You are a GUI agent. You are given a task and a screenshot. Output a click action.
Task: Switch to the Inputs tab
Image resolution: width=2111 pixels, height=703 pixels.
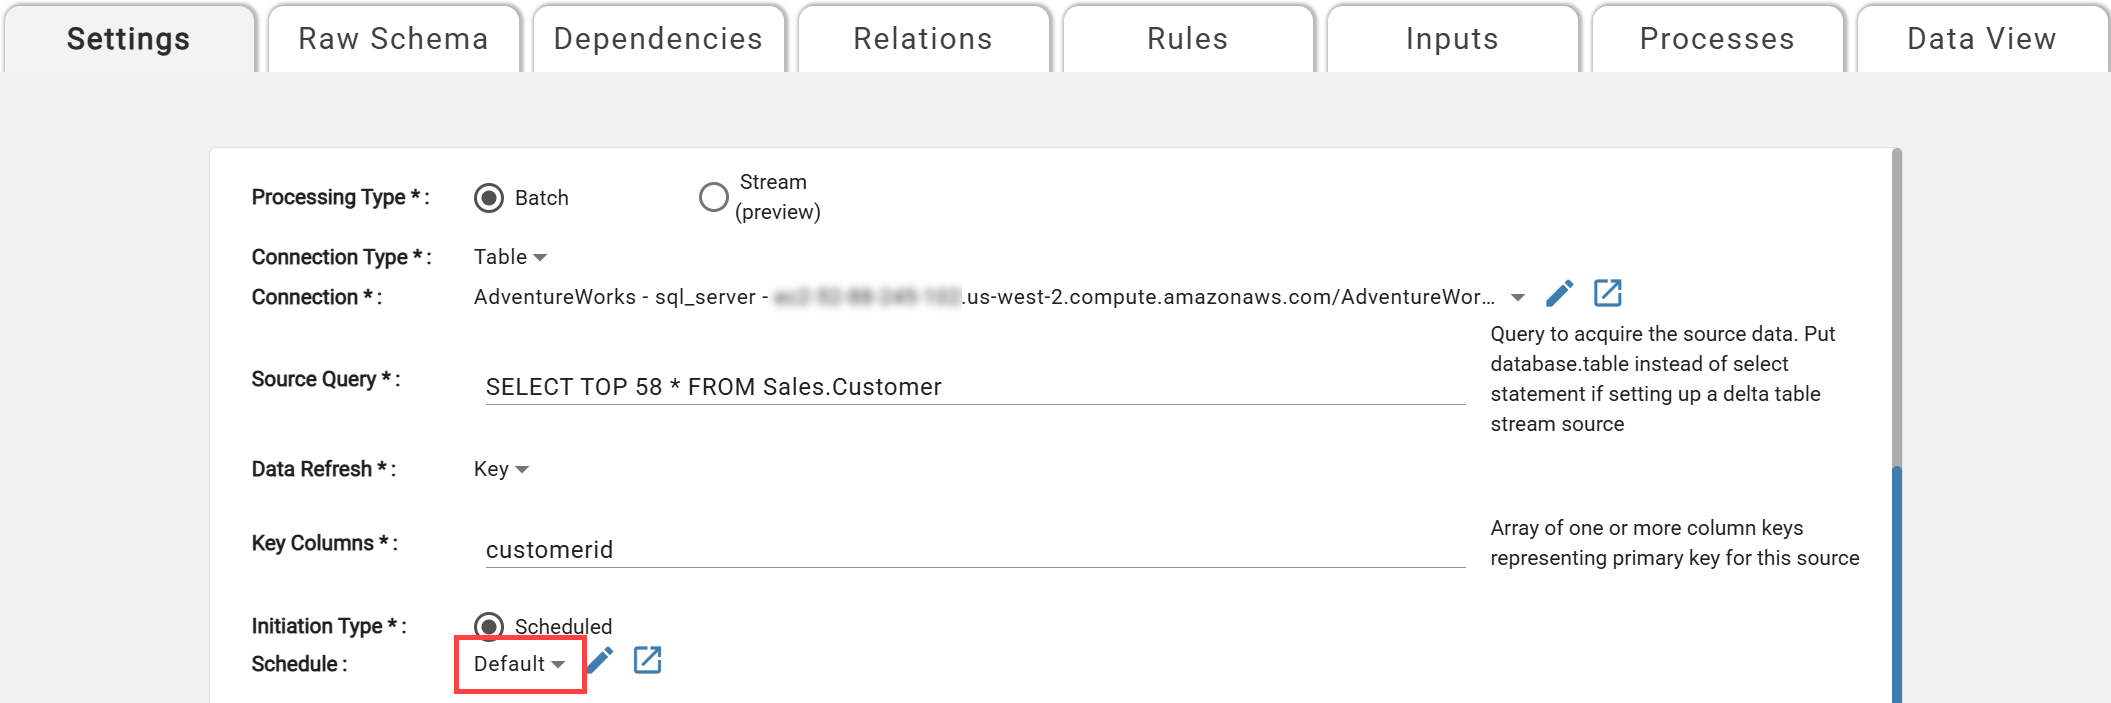point(1452,39)
